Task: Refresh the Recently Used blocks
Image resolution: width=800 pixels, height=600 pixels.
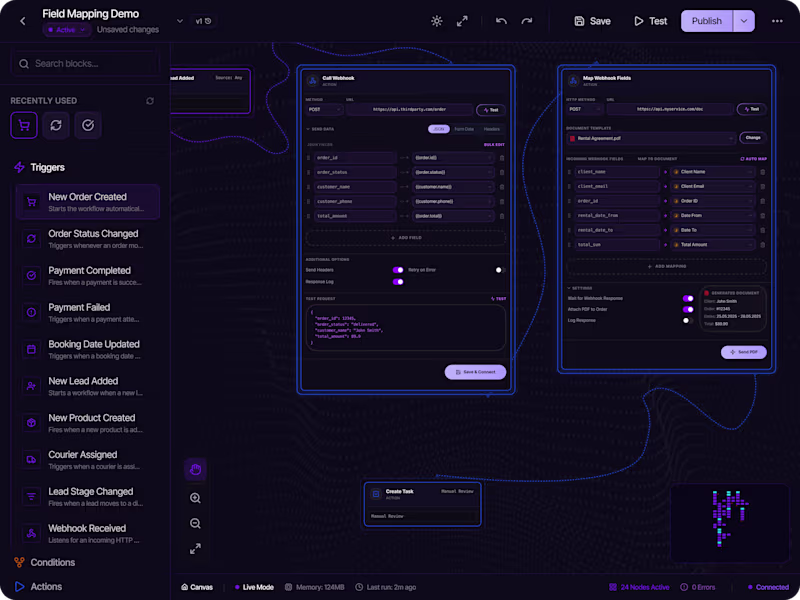Action: coord(150,101)
